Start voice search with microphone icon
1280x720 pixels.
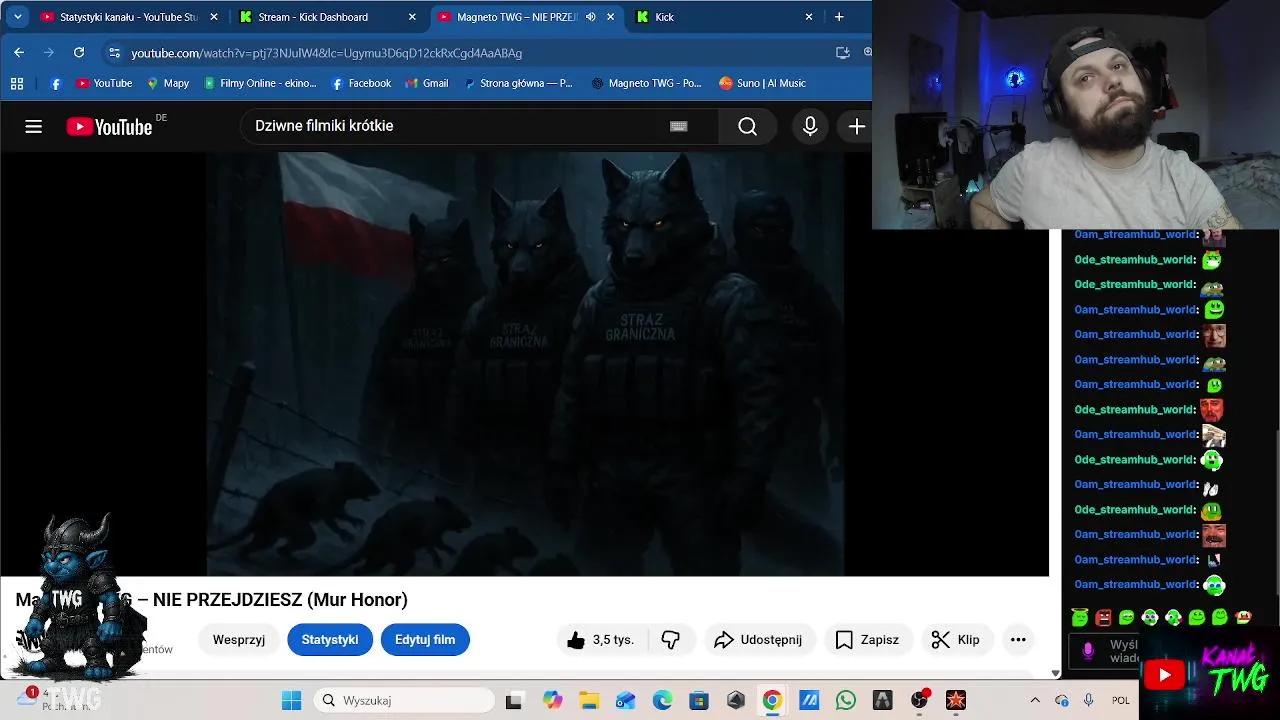point(810,126)
